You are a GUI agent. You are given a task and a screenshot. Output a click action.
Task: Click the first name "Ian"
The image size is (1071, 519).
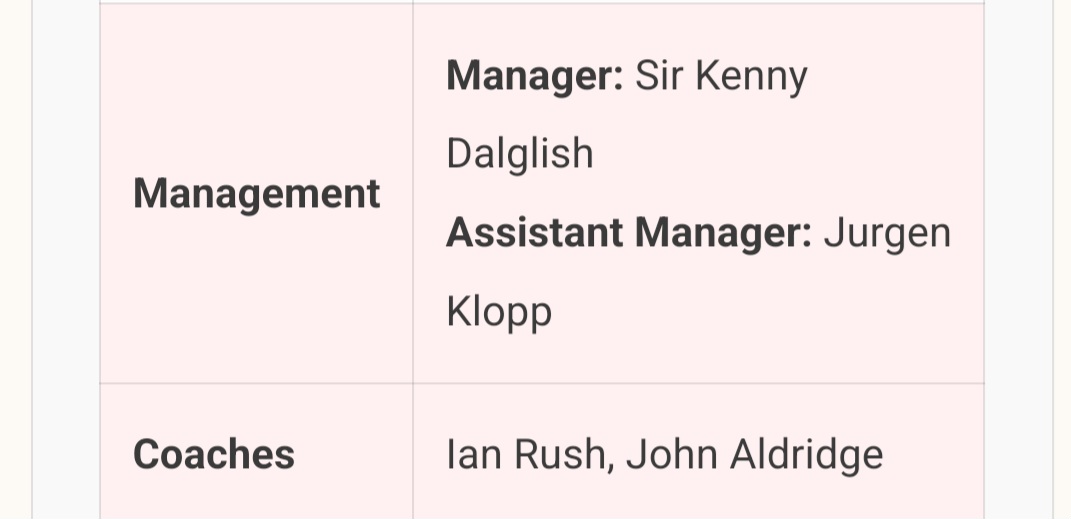(x=473, y=455)
